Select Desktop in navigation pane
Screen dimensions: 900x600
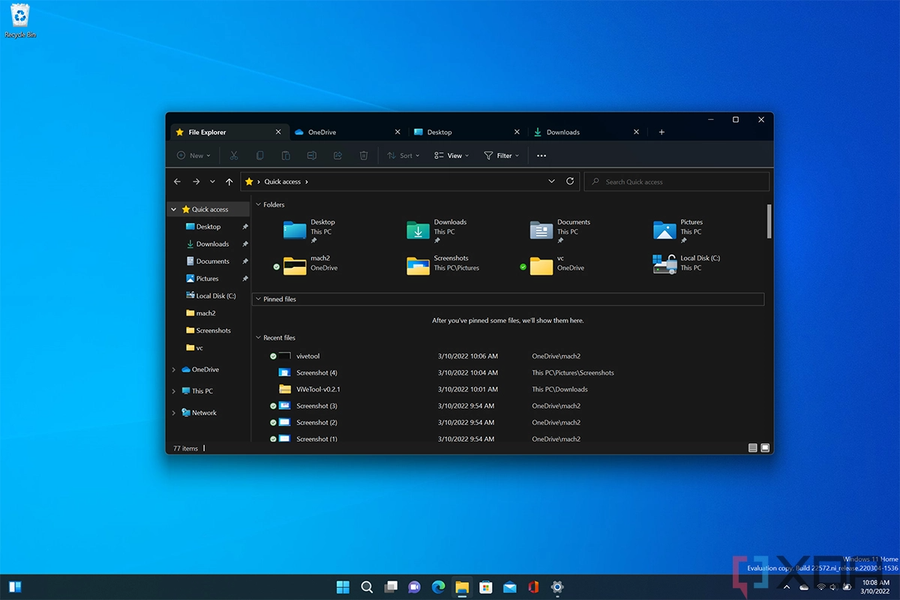click(x=210, y=227)
